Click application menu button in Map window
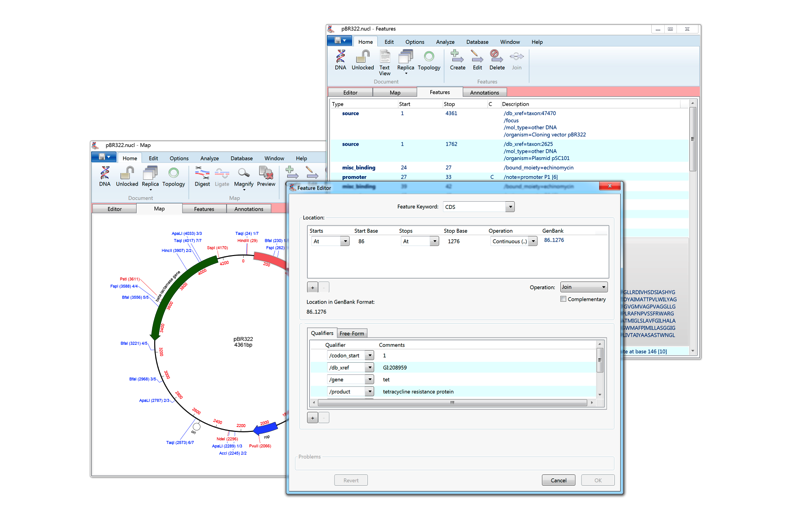 coord(104,157)
